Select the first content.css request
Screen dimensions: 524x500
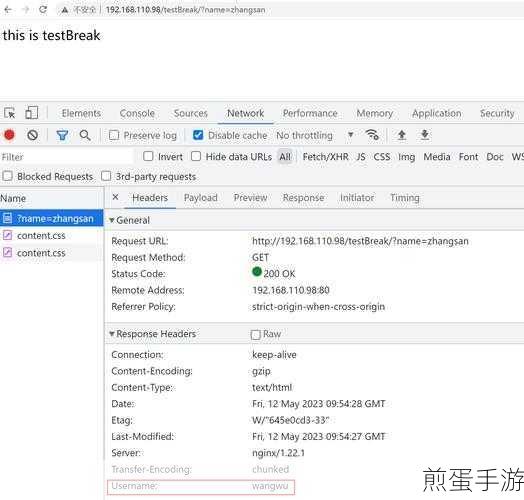[51, 236]
